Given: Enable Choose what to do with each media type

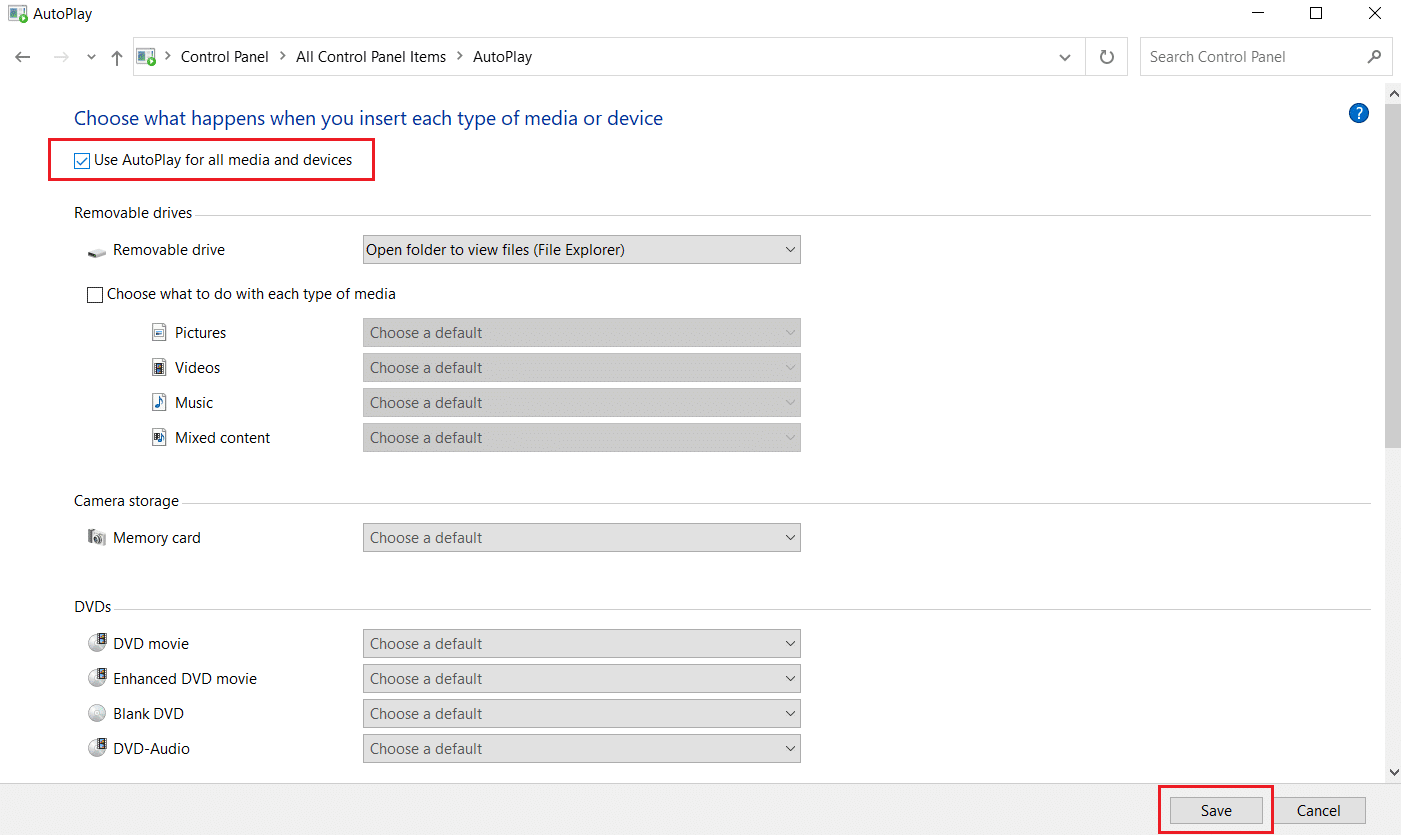Looking at the screenshot, I should click(x=95, y=295).
